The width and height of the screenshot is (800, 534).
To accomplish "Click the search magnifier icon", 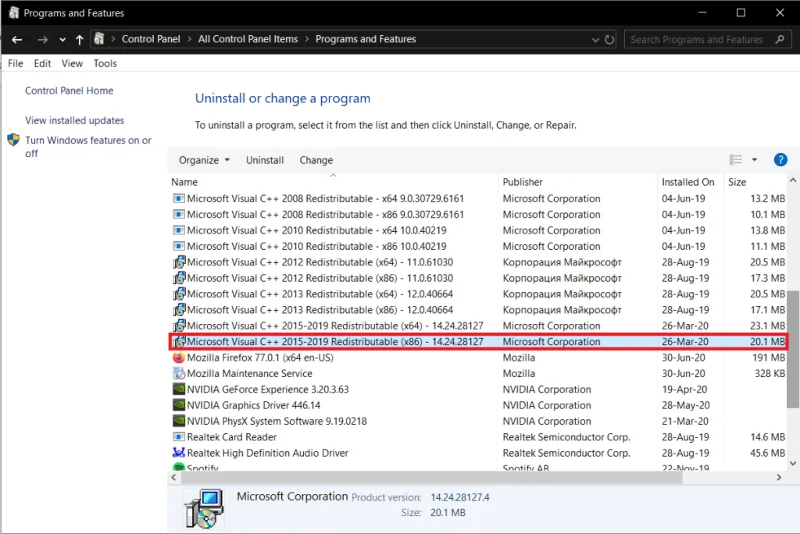I will 780,39.
